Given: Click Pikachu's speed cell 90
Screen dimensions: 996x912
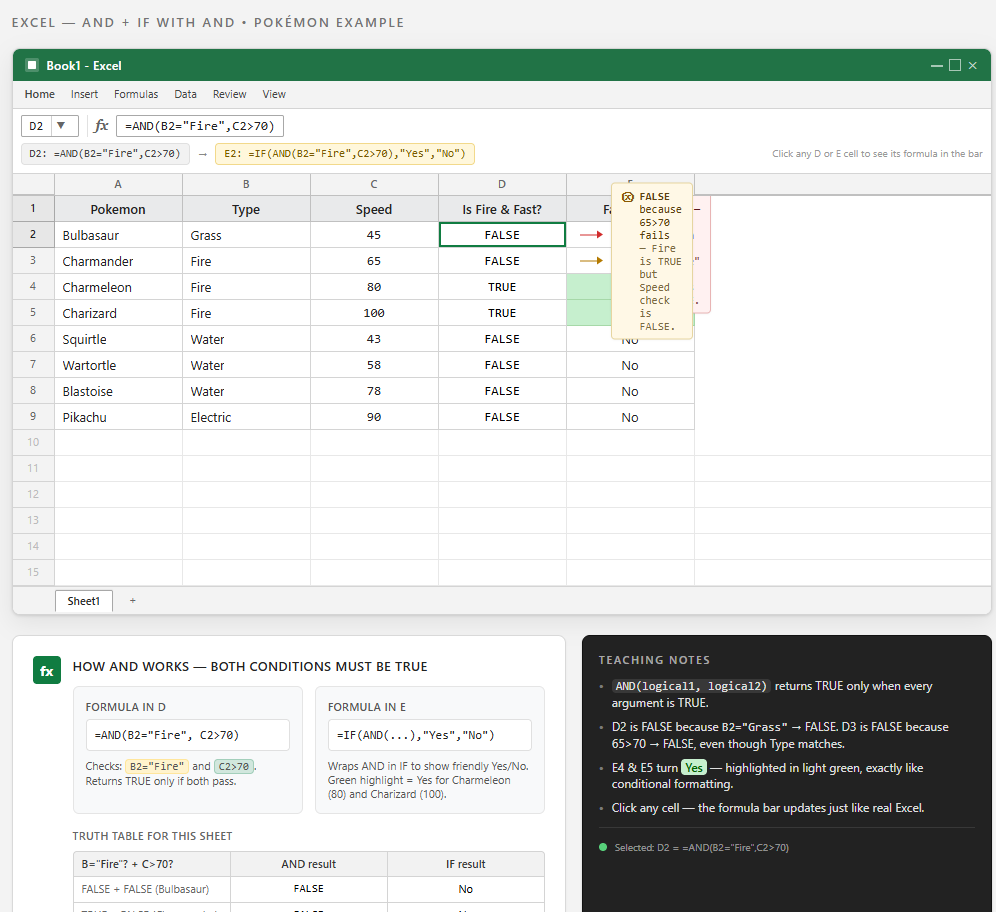Looking at the screenshot, I should tap(374, 417).
